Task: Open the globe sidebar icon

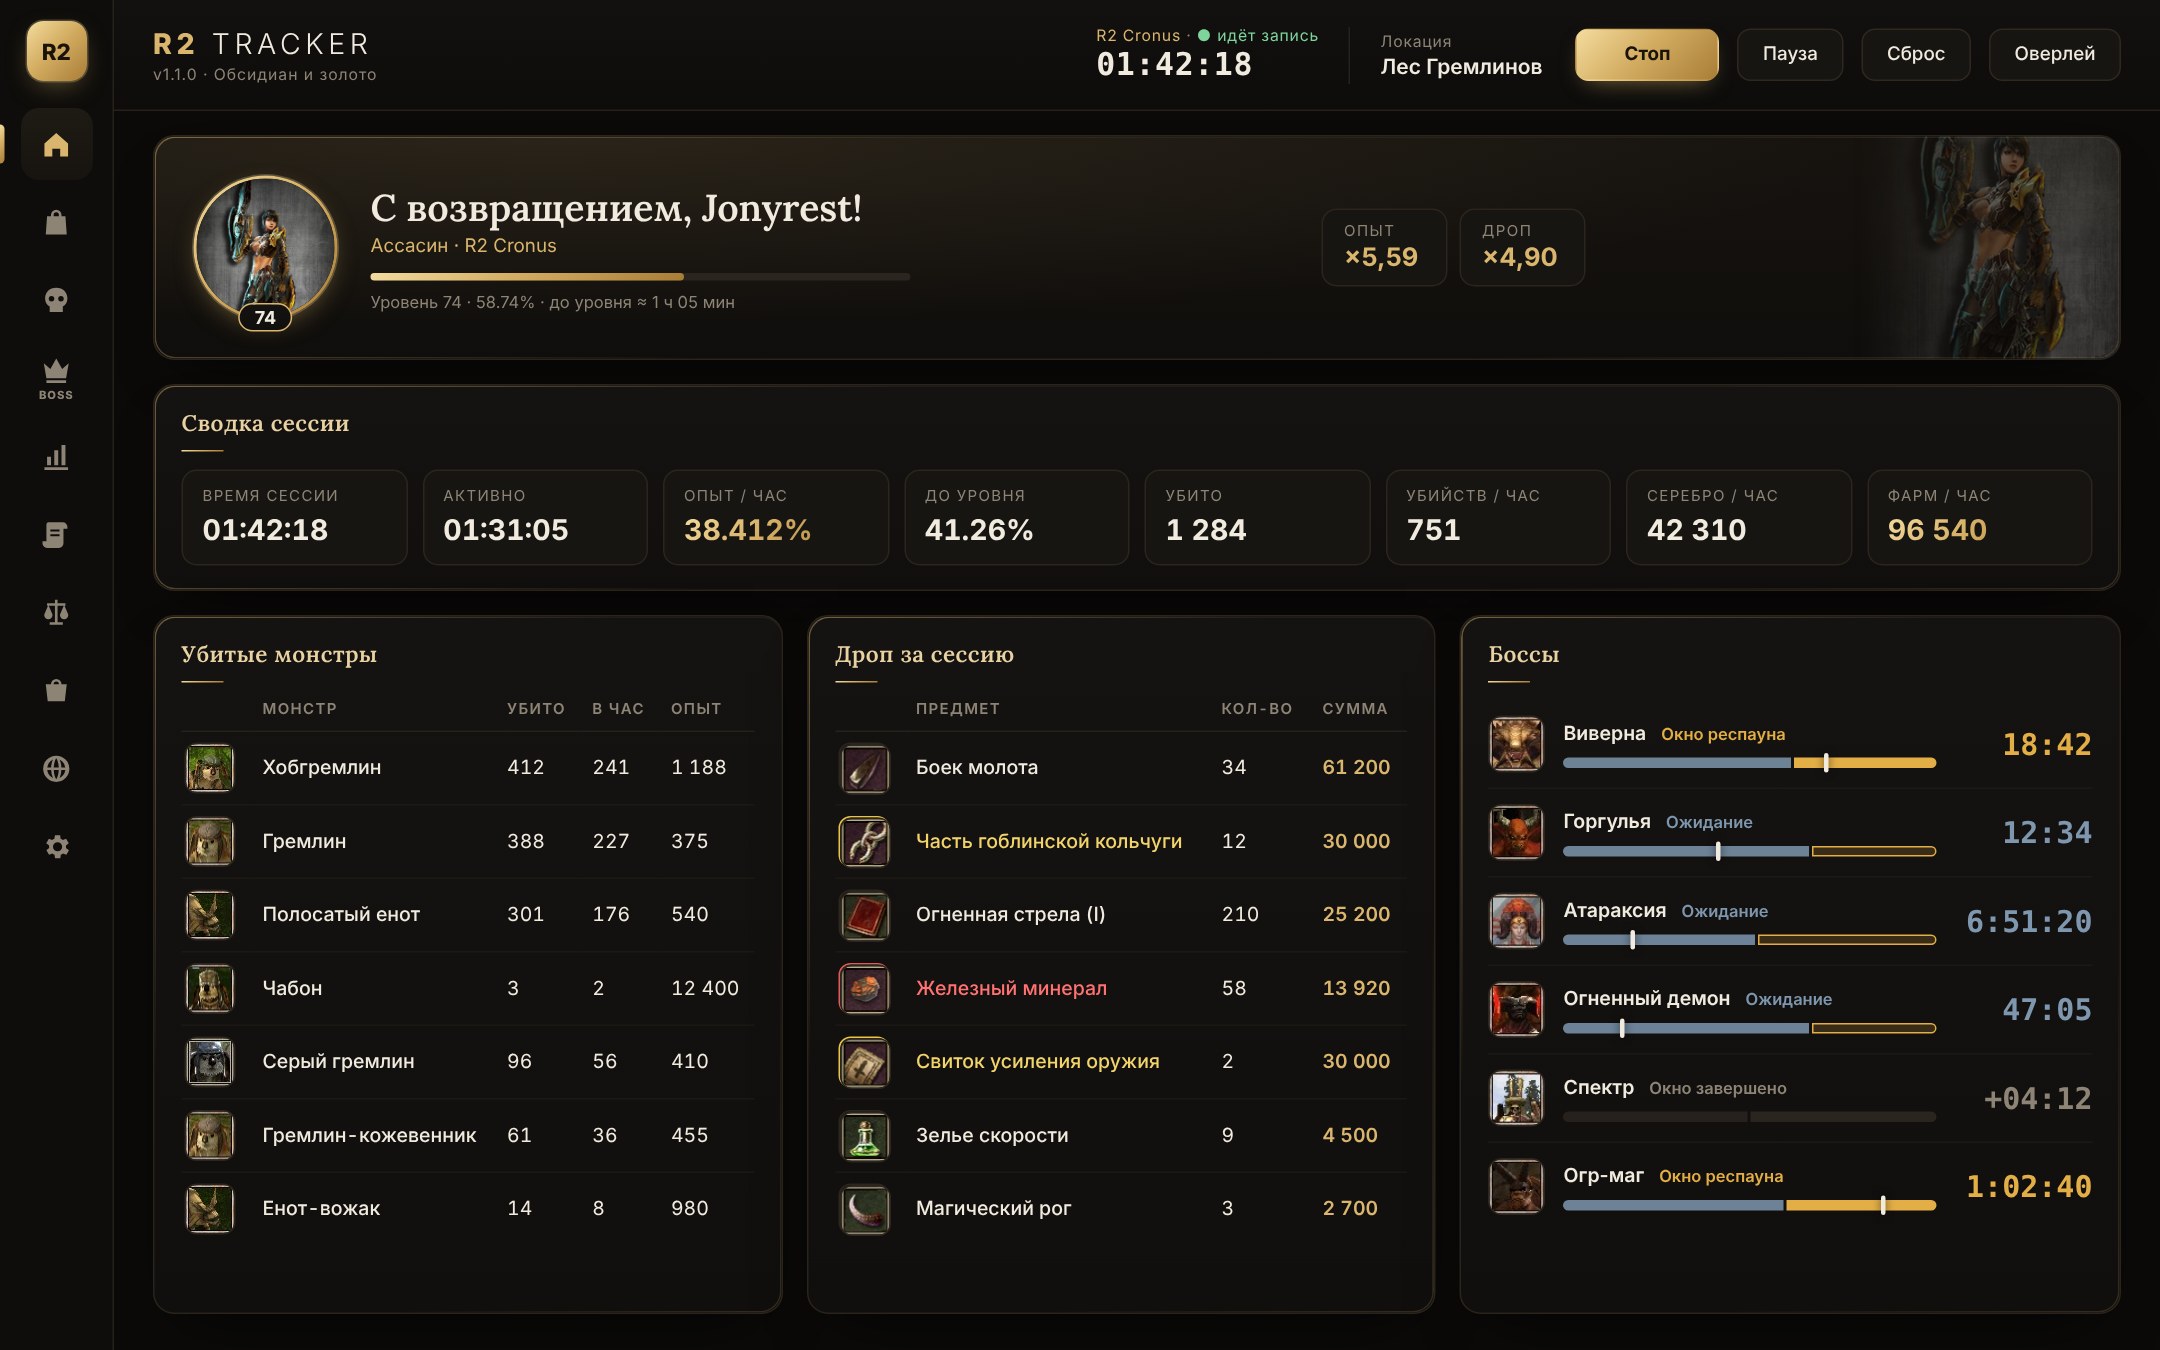Action: click(56, 769)
